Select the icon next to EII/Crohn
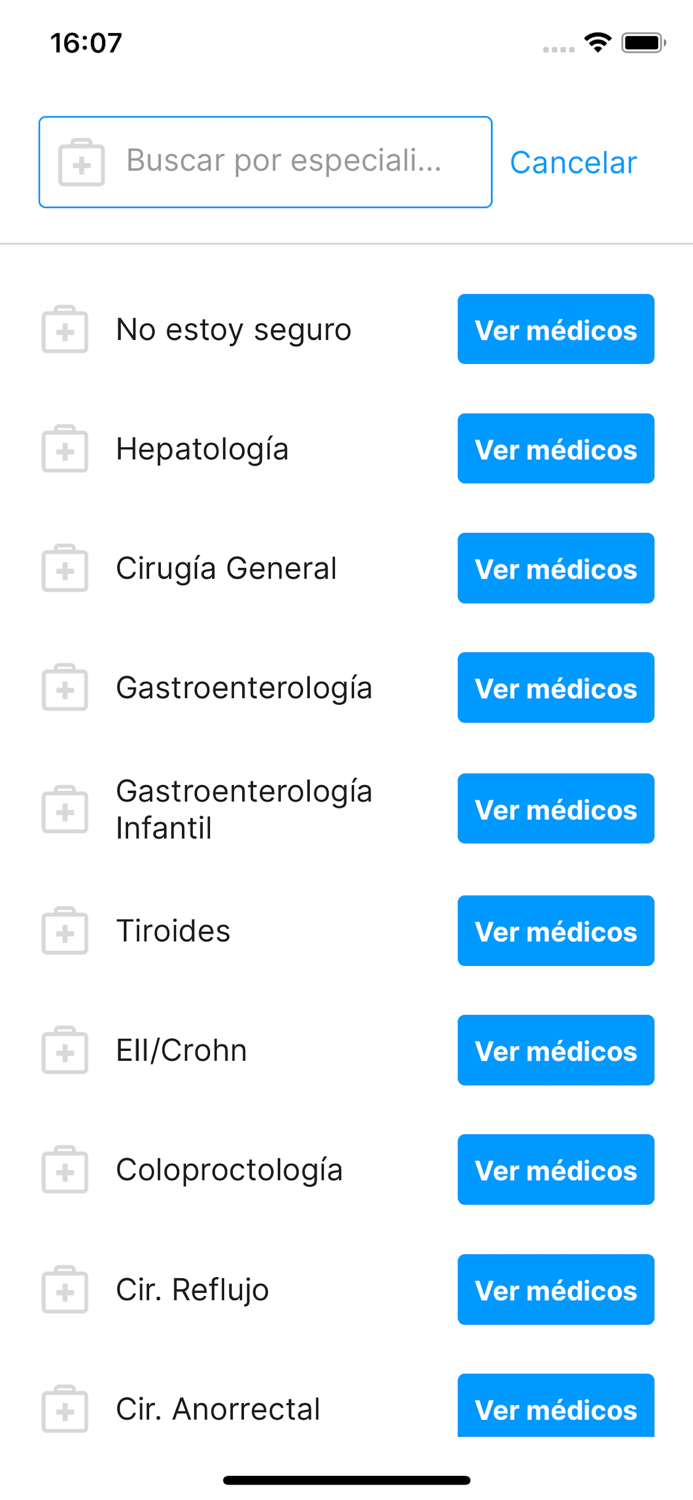 (64, 1050)
